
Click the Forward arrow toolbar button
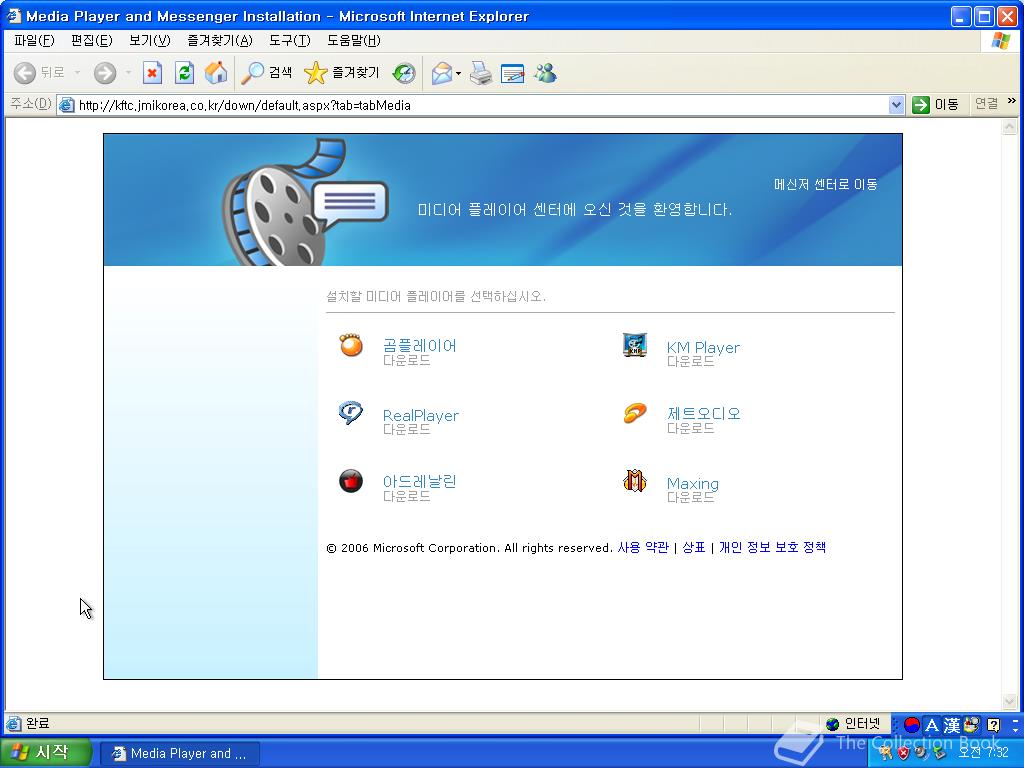104,72
